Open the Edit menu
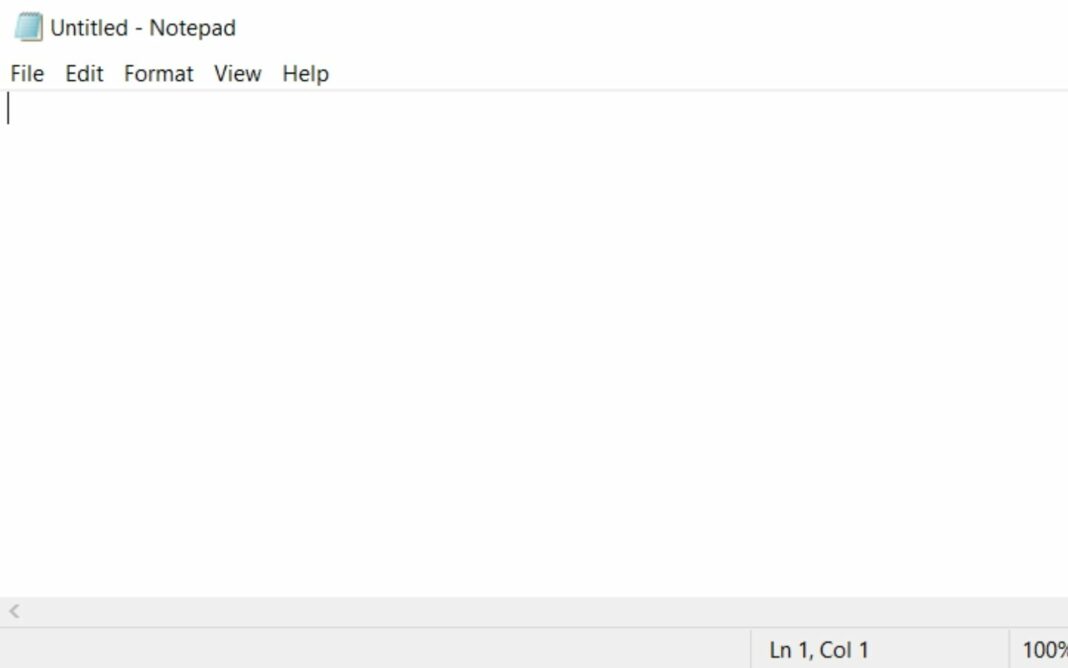This screenshot has height=668, width=1068. (84, 74)
